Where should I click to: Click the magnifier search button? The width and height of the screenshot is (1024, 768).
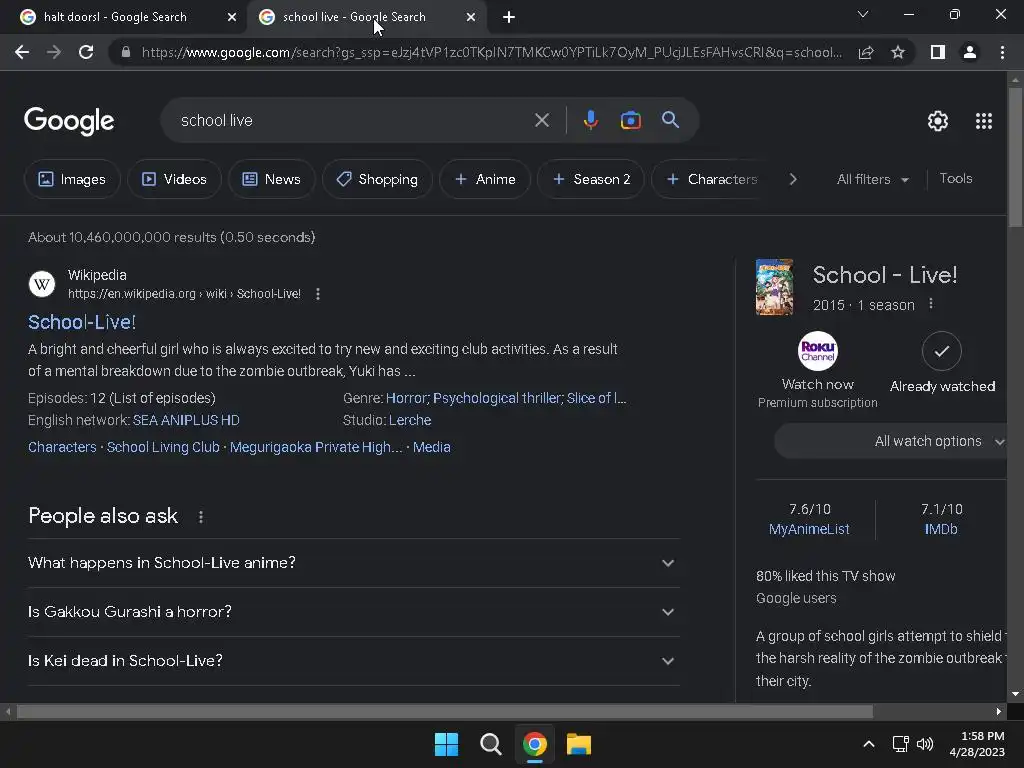[x=670, y=120]
